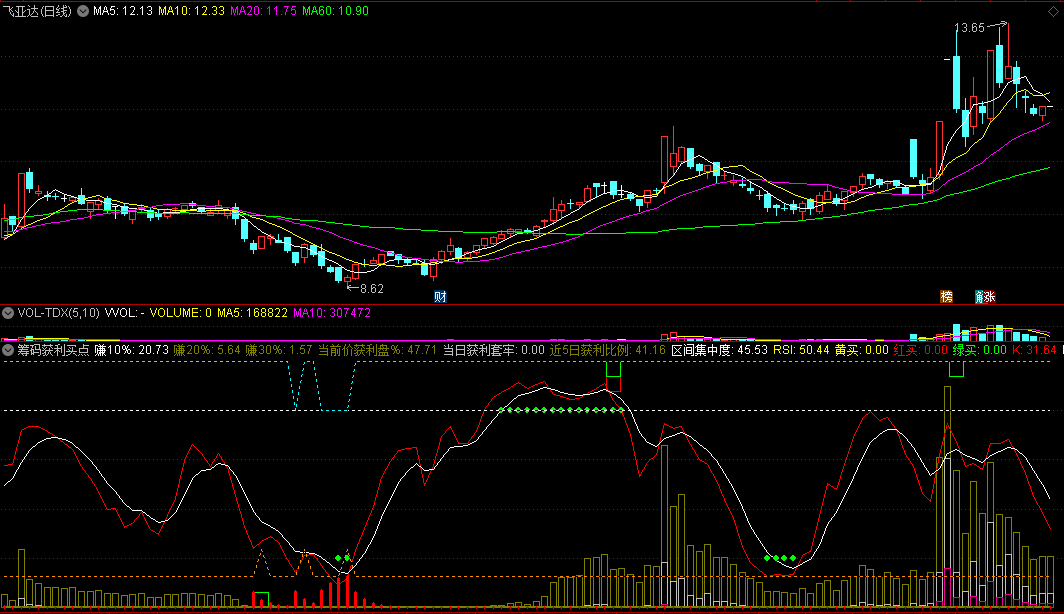Click the 13.65 high price label
The height and width of the screenshot is (614, 1064).
pos(969,28)
